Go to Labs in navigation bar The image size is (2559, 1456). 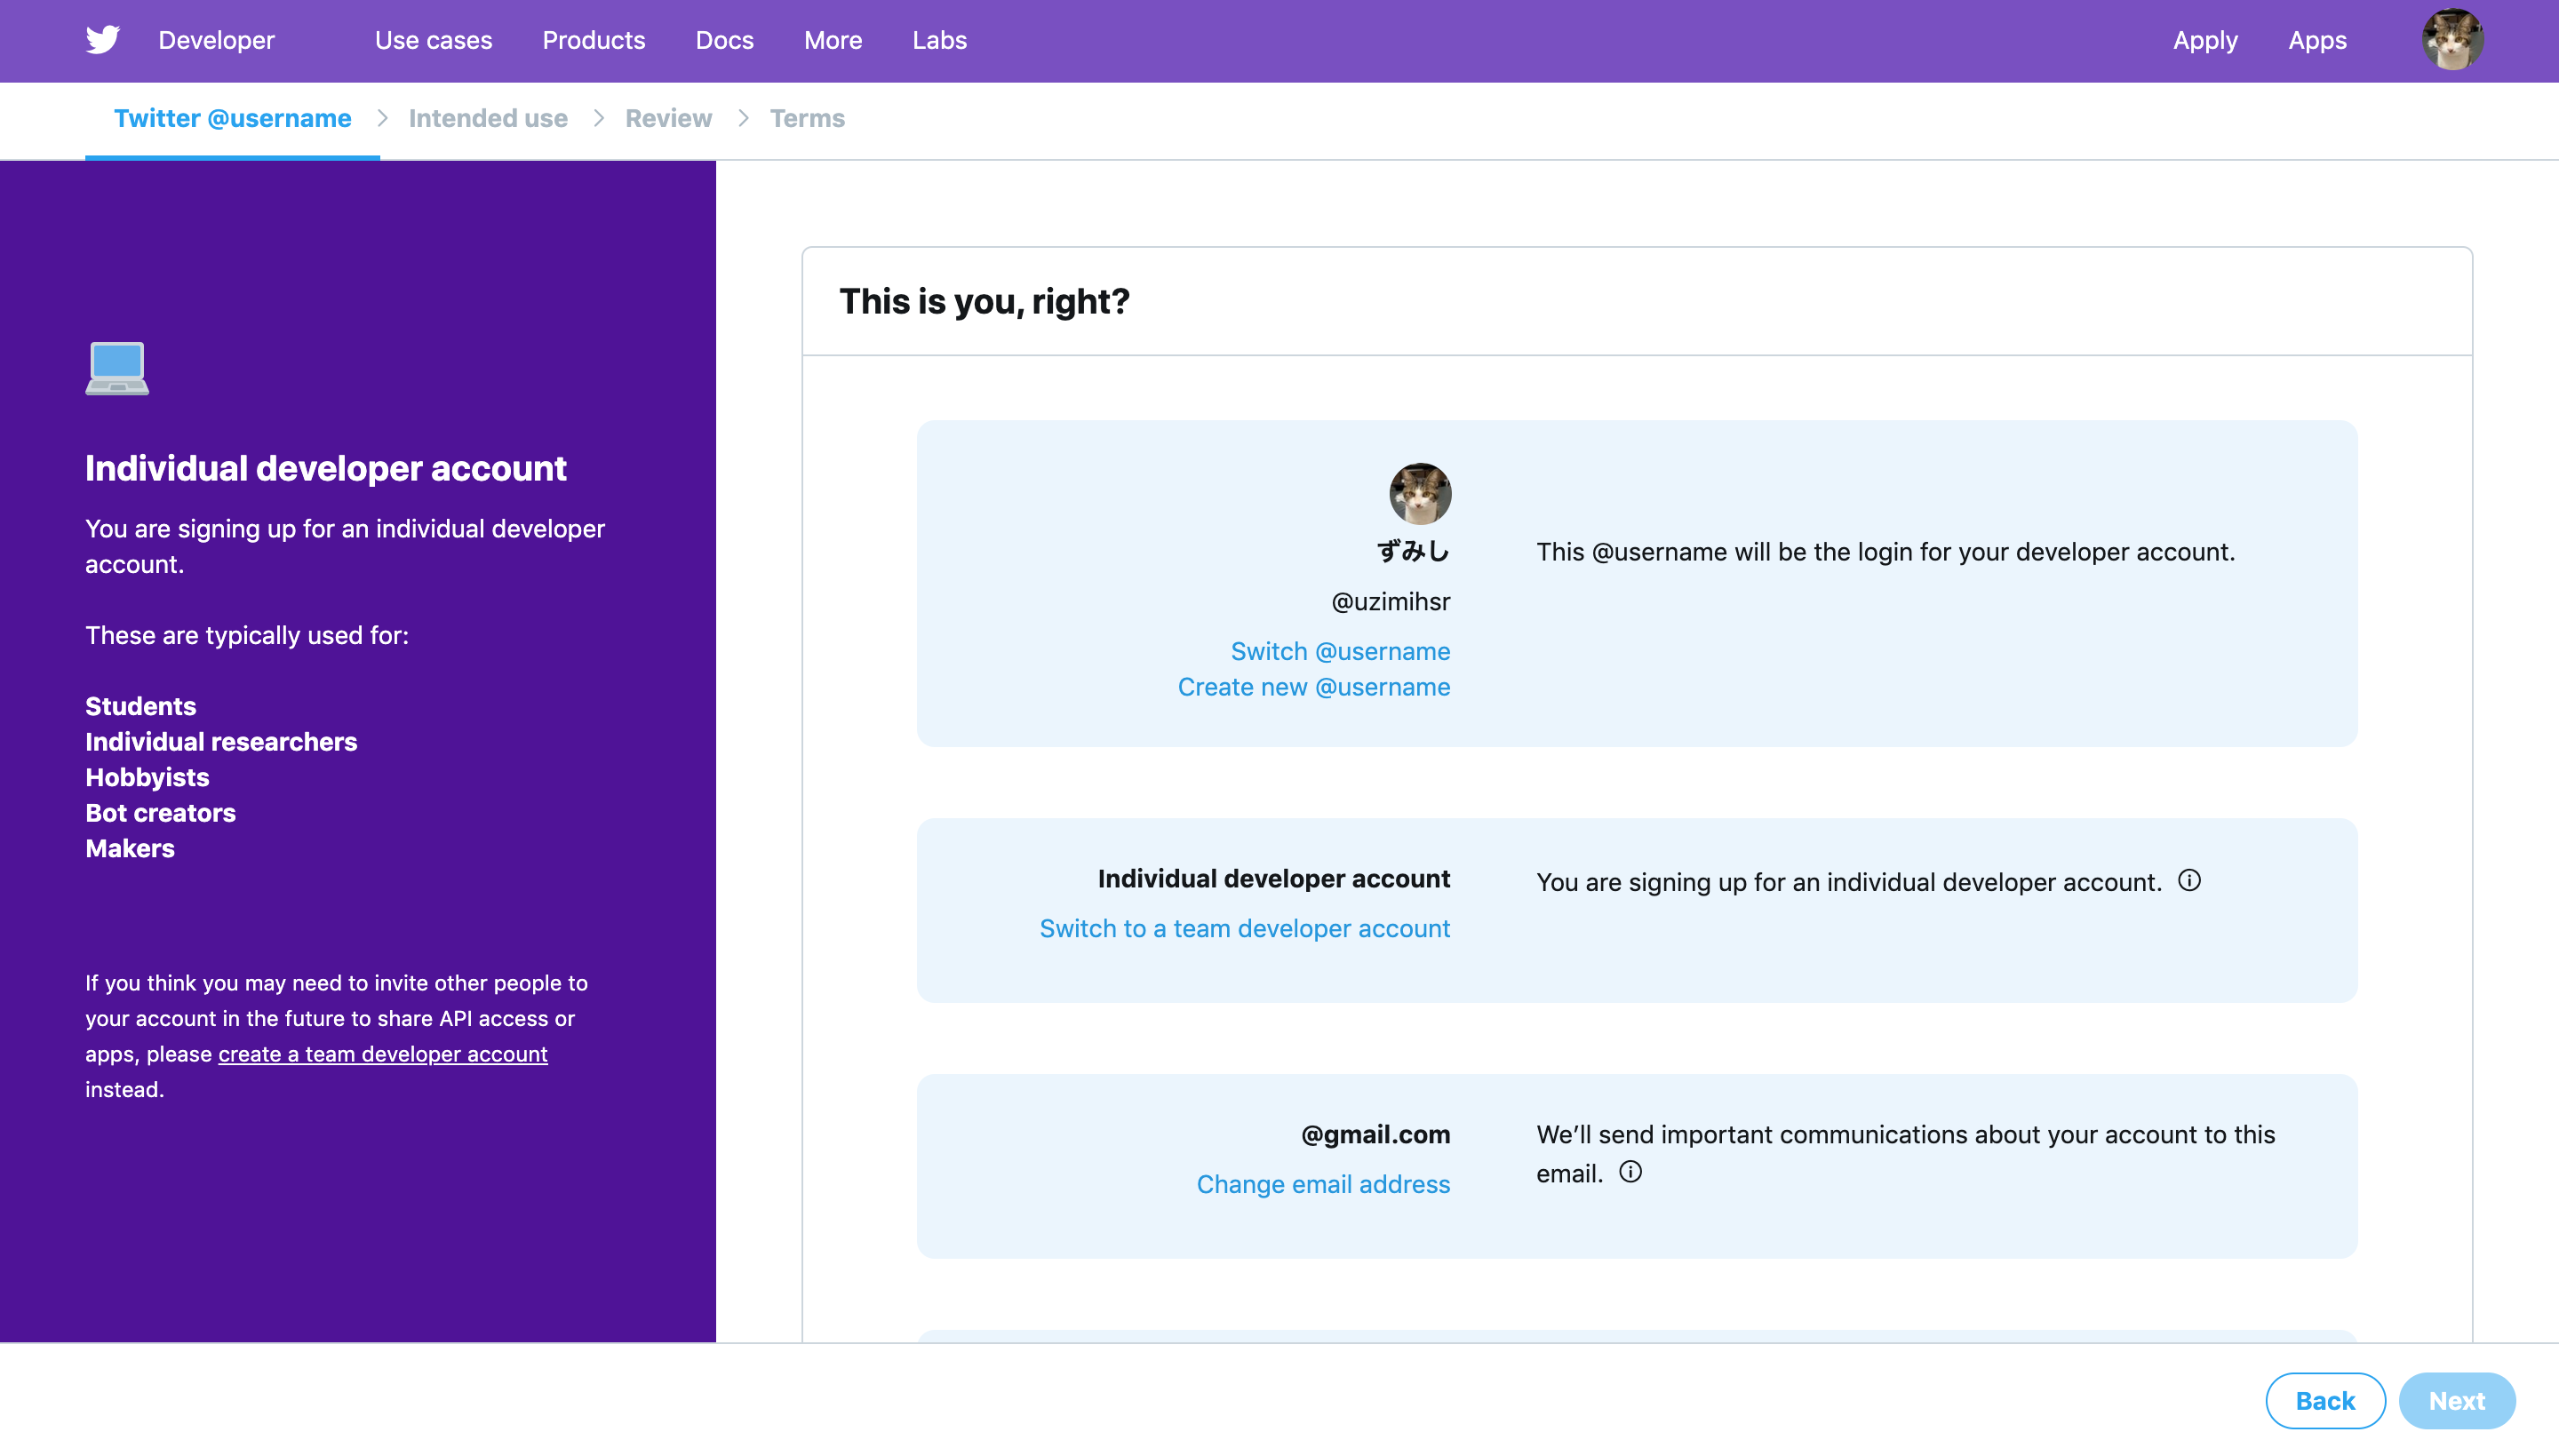(939, 40)
